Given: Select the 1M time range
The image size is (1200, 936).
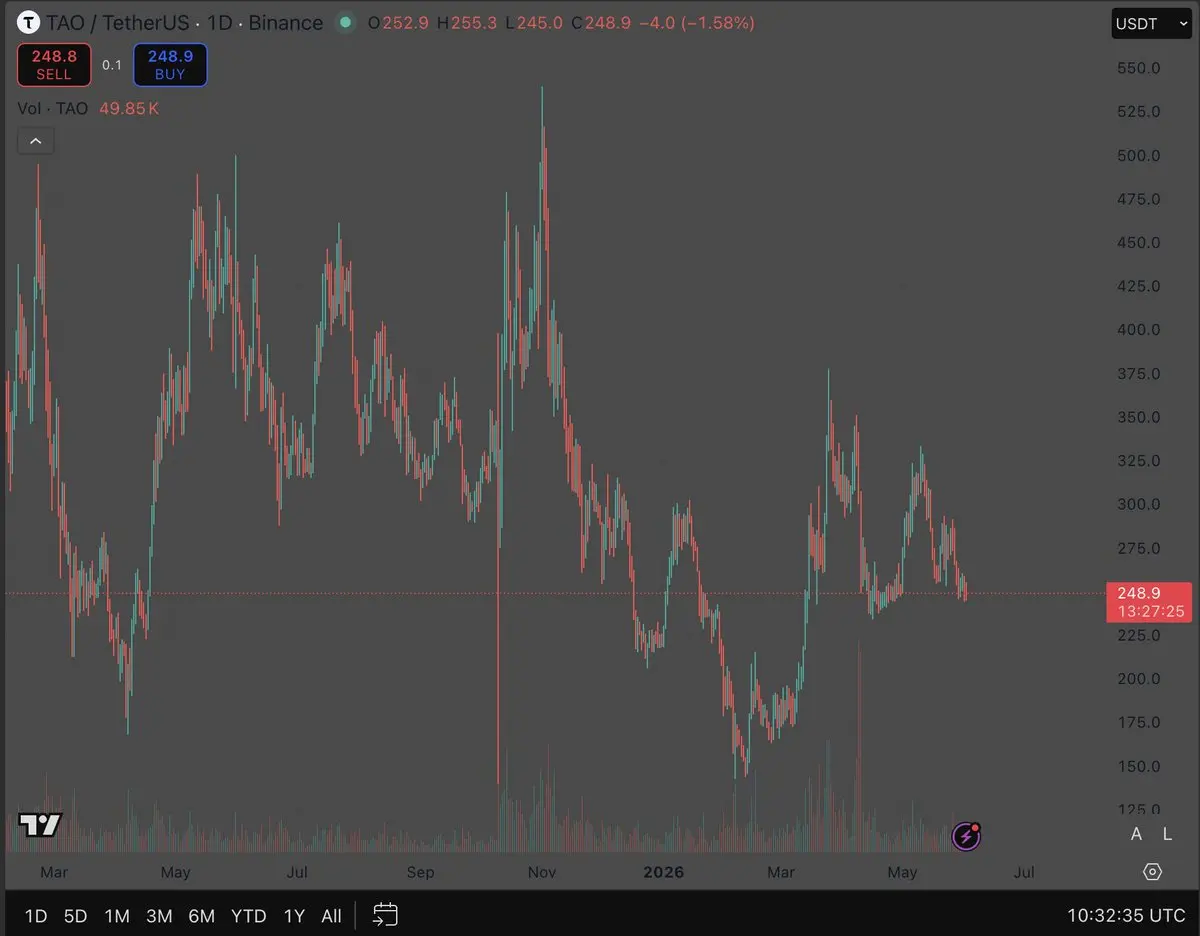Looking at the screenshot, I should [x=117, y=915].
